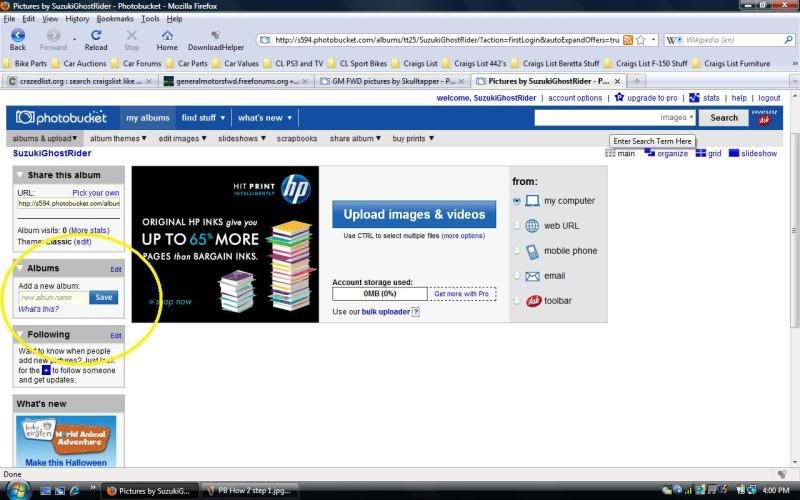Click the Reload page icon
This screenshot has height=500, width=800.
[x=96, y=35]
